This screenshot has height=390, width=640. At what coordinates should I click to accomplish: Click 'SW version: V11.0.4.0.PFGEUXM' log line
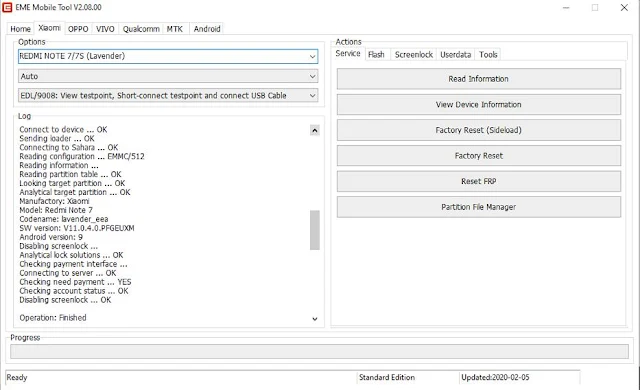coord(77,228)
